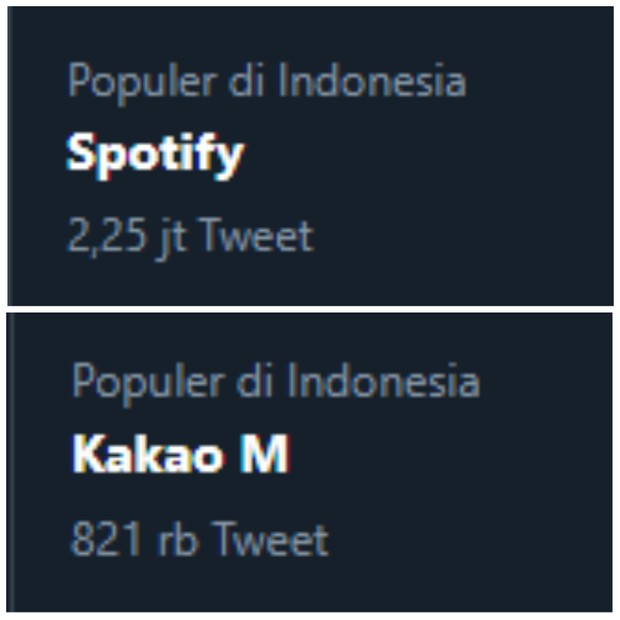Click "Populer di Indonesia" label above Spotify
Screen dimensions: 620x620
267,82
